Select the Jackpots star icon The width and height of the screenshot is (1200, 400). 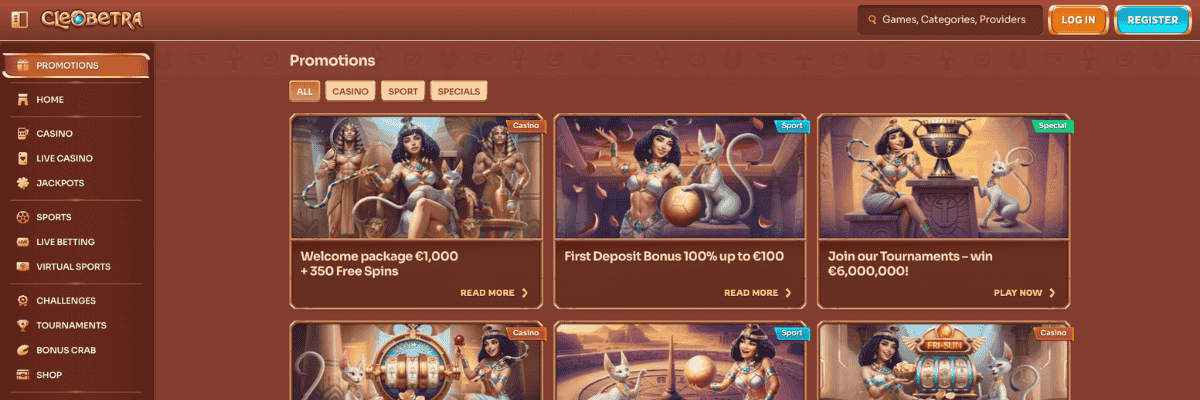tap(23, 183)
